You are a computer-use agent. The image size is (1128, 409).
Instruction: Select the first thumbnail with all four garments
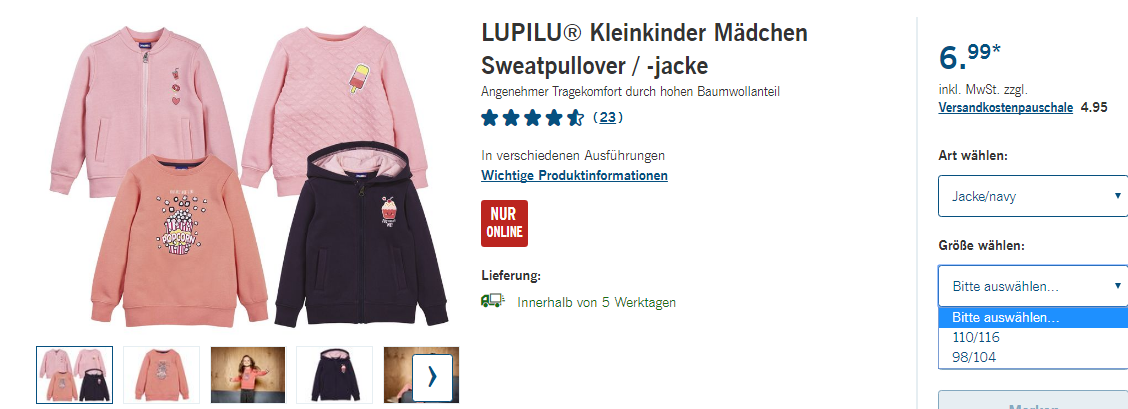(x=75, y=374)
